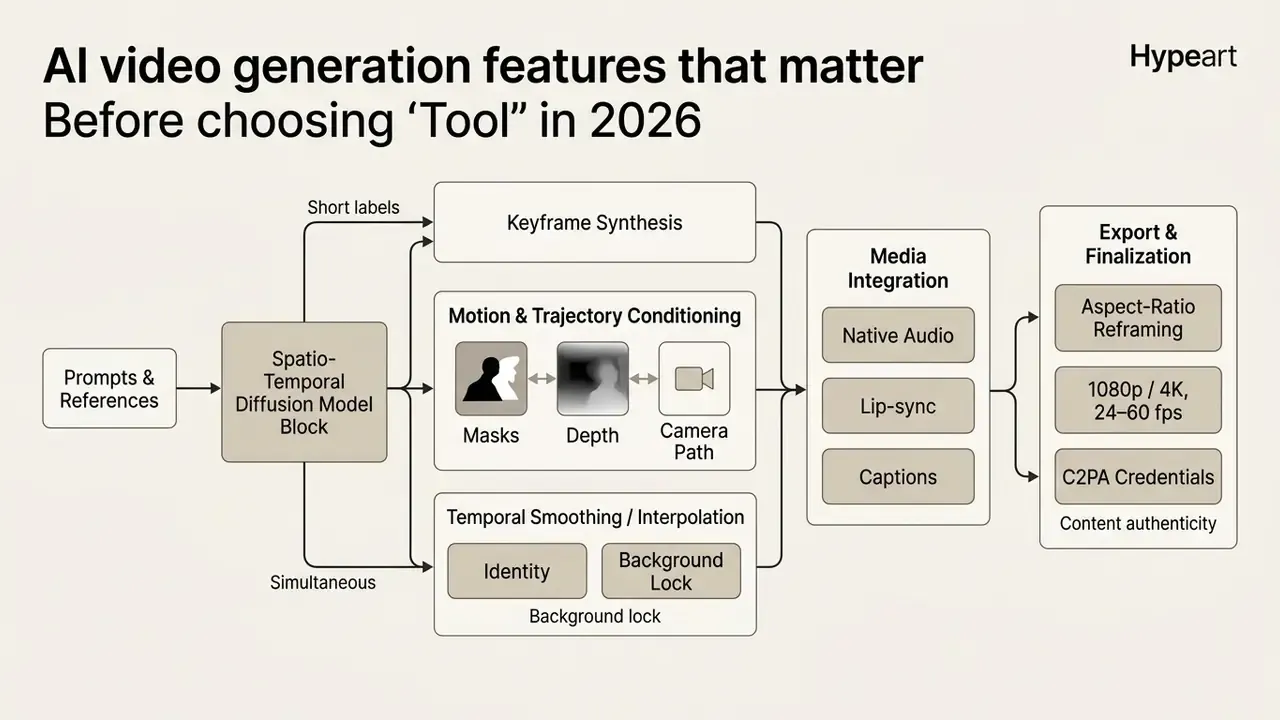Click the "Content authenticity" caption
The width and height of the screenshot is (1280, 720).
[1138, 523]
